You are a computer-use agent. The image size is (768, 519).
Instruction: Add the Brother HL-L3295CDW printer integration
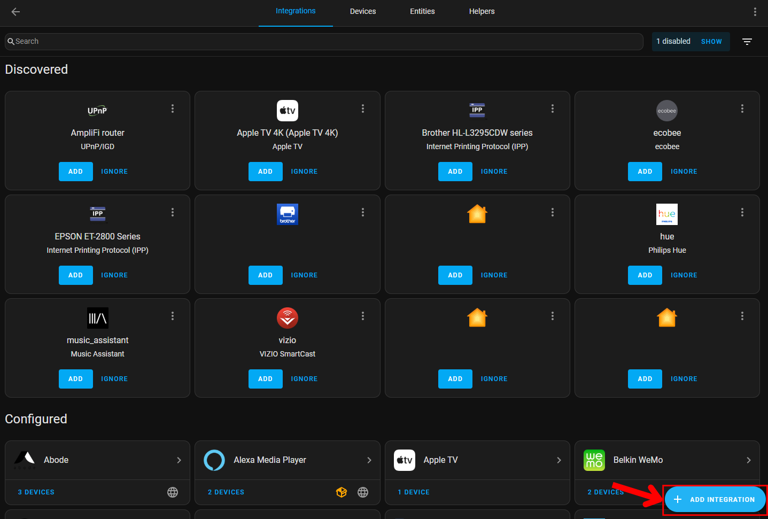[455, 171]
